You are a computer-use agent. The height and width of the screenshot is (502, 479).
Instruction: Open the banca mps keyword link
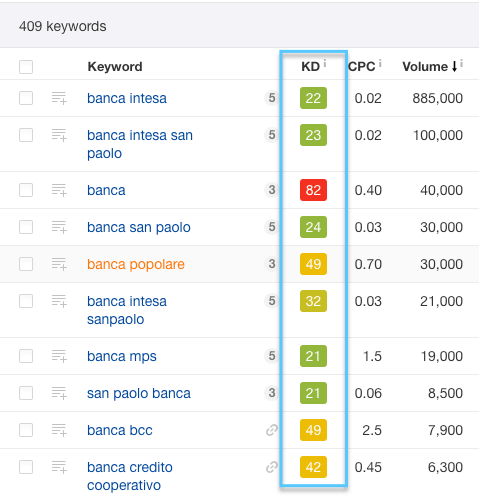tap(122, 357)
